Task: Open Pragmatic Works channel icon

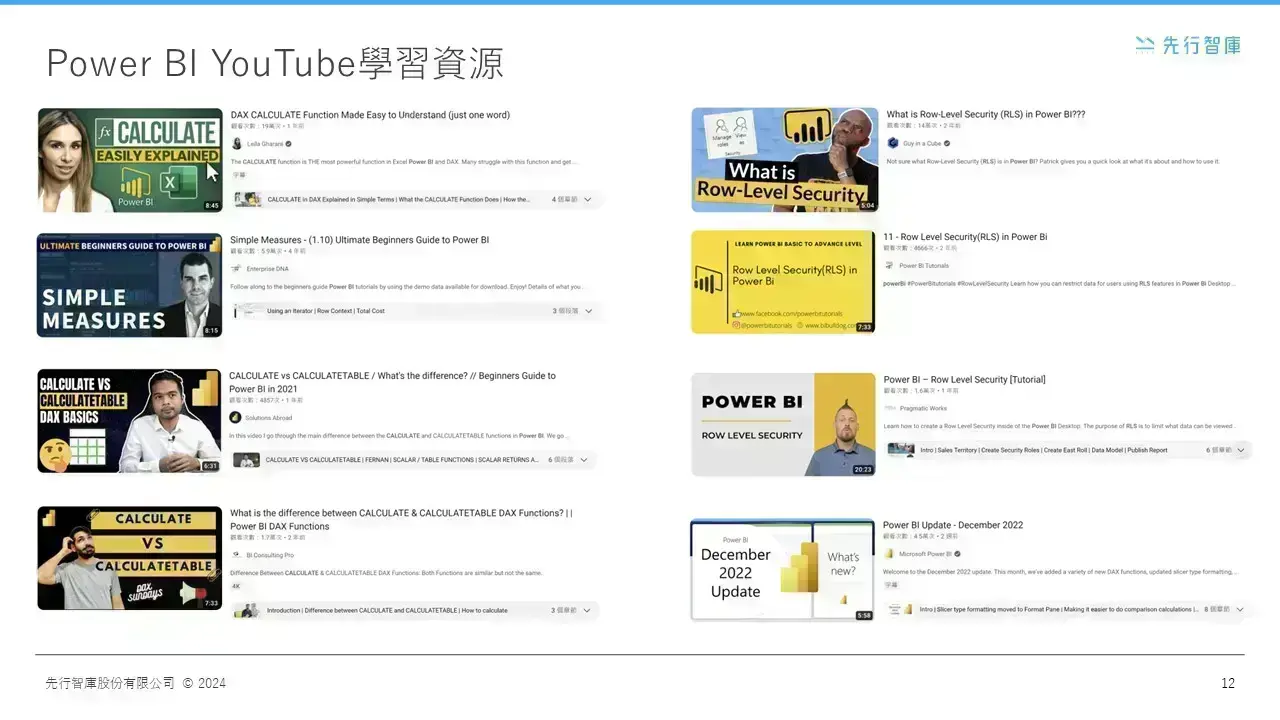Action: (890, 408)
